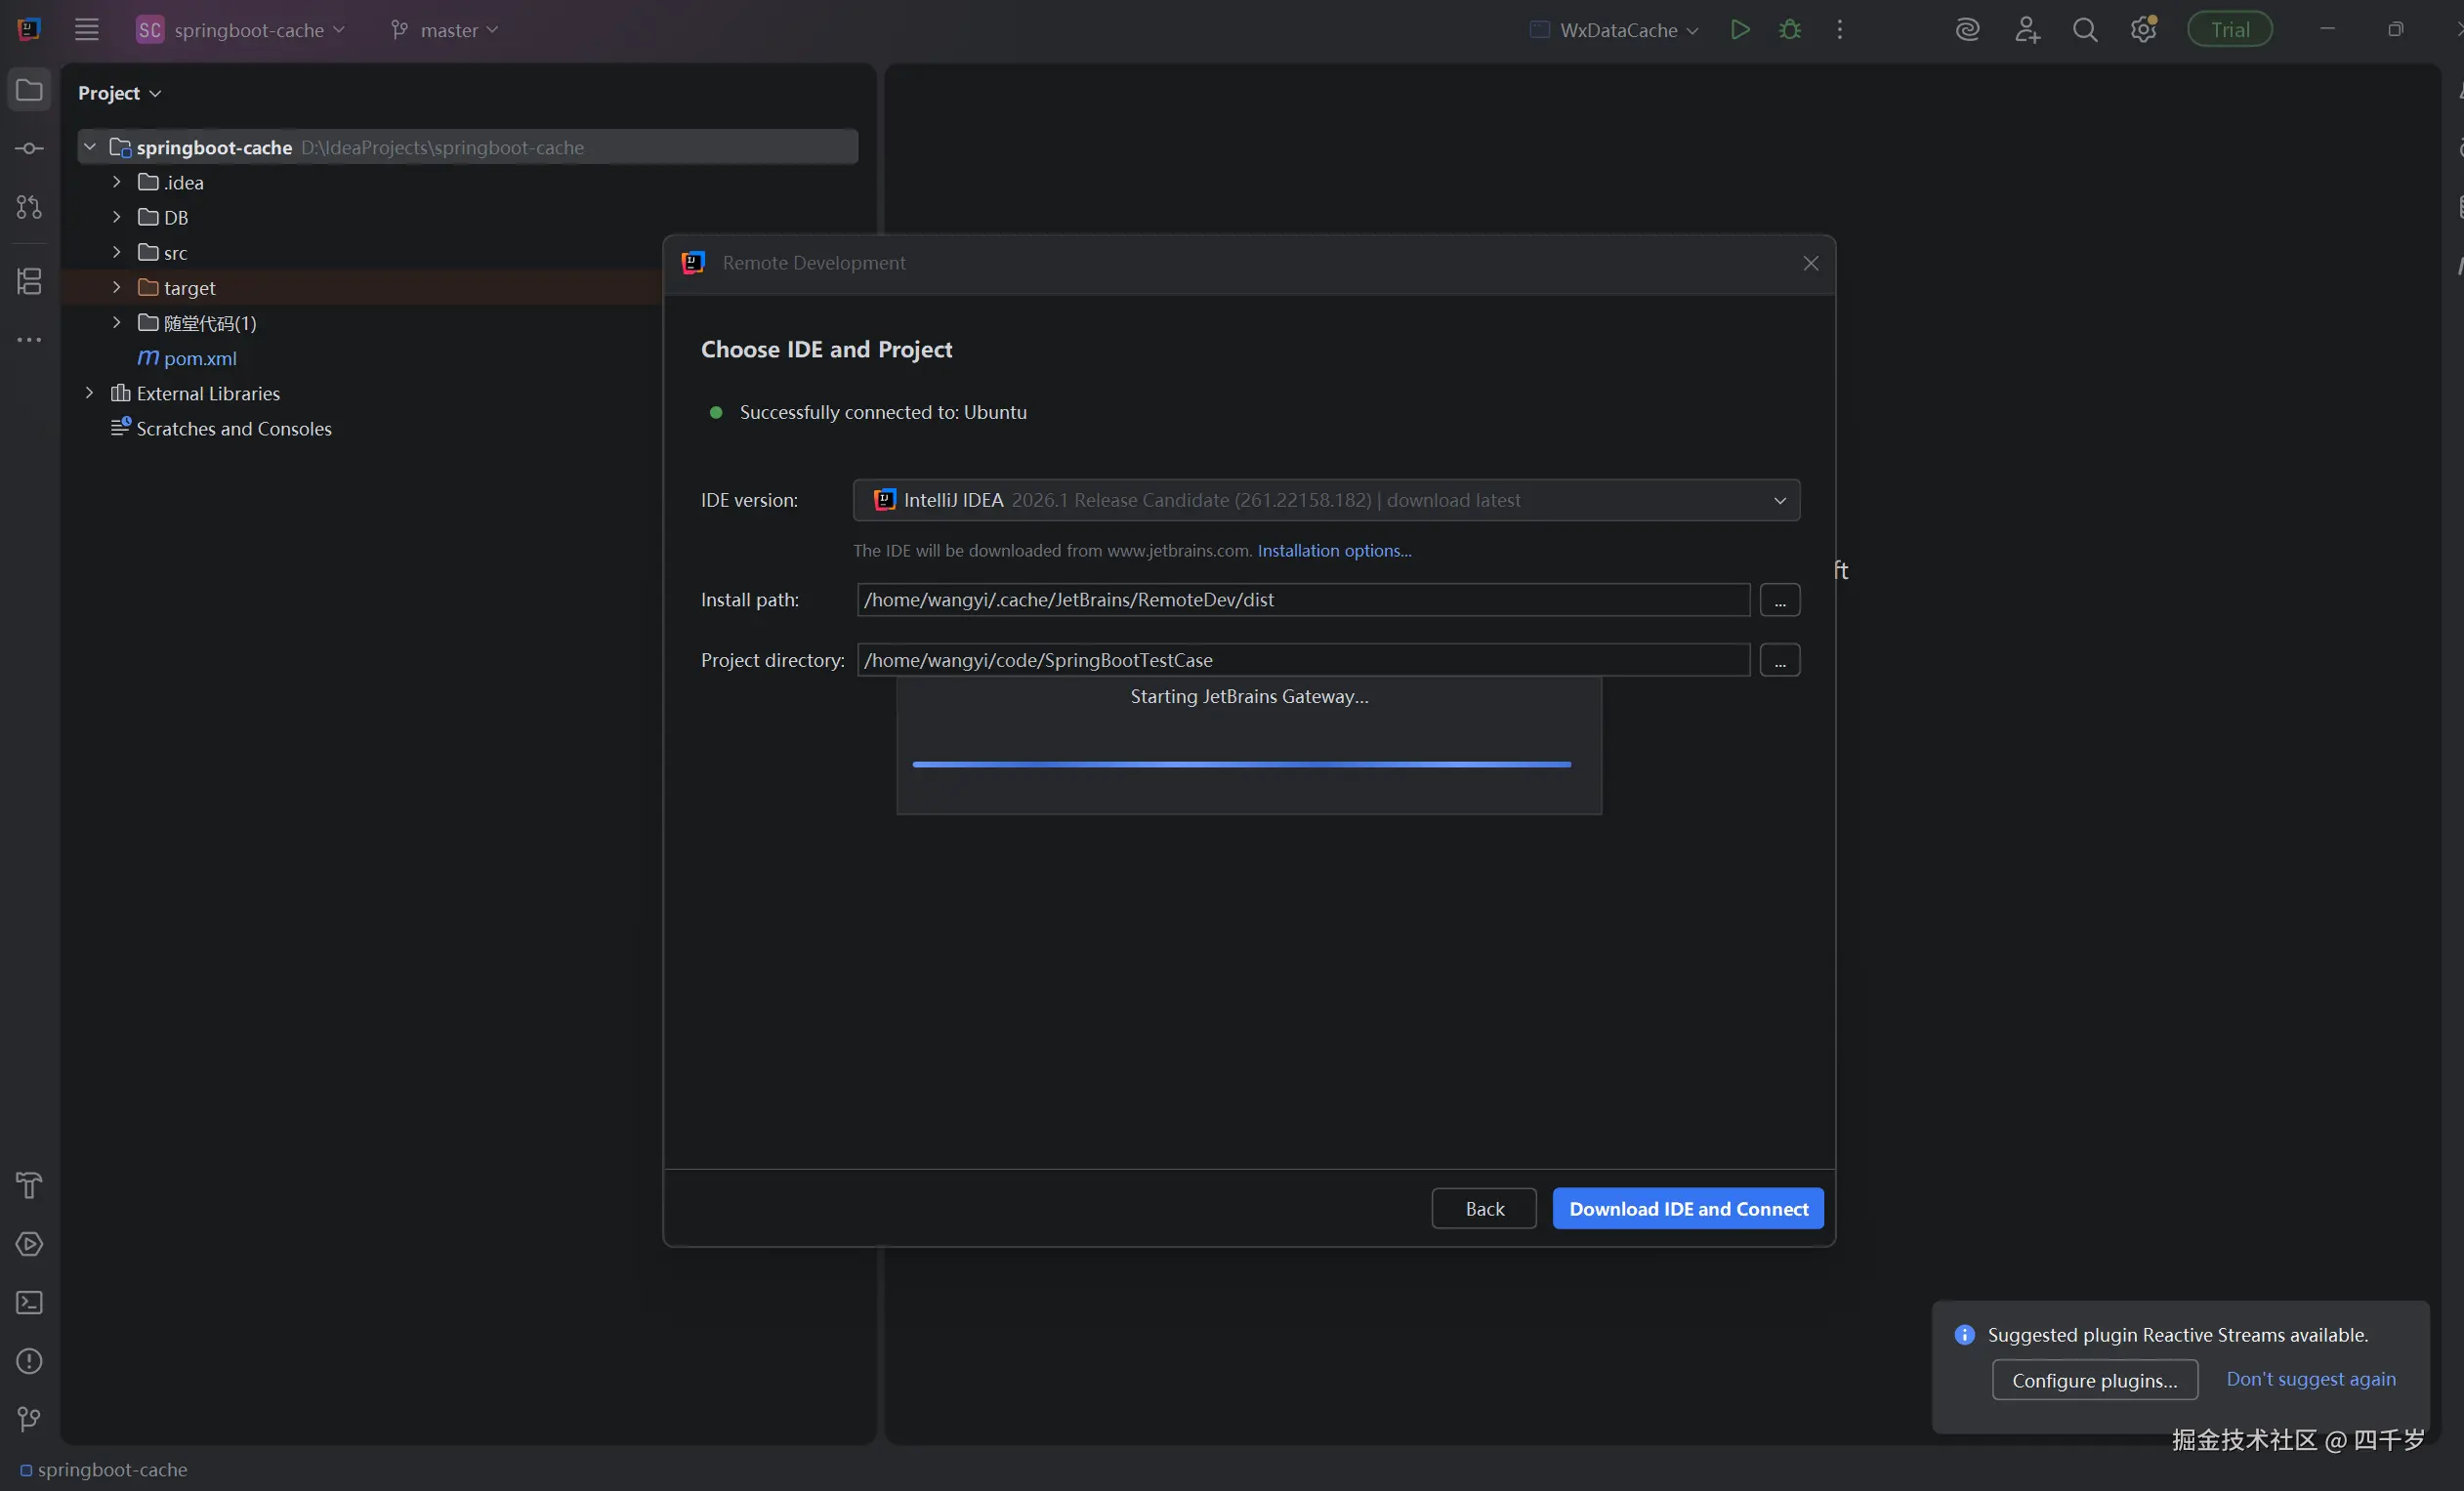Viewport: 2464px width, 1491px height.
Task: Open the master branch dropdown
Action: (x=445, y=30)
